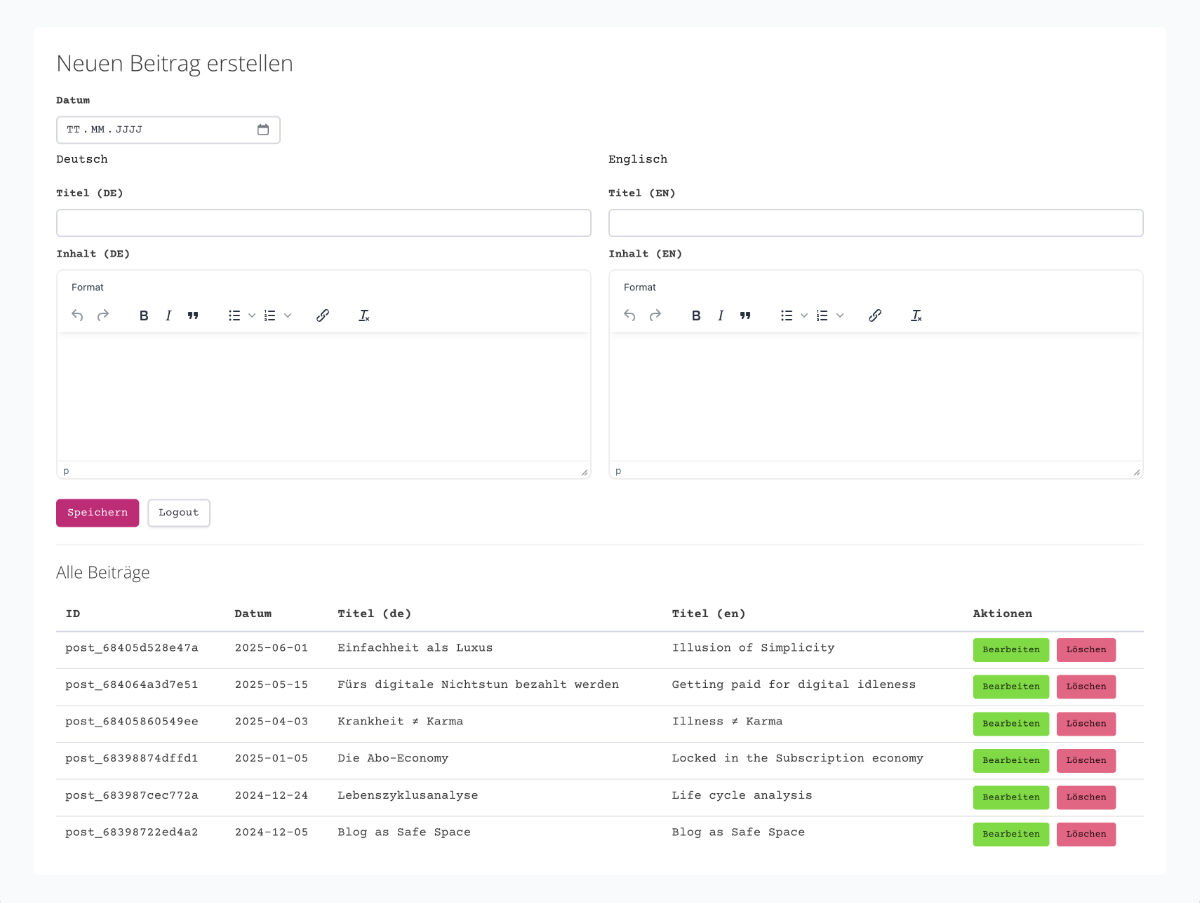Open the Format menu in English editor

point(640,287)
